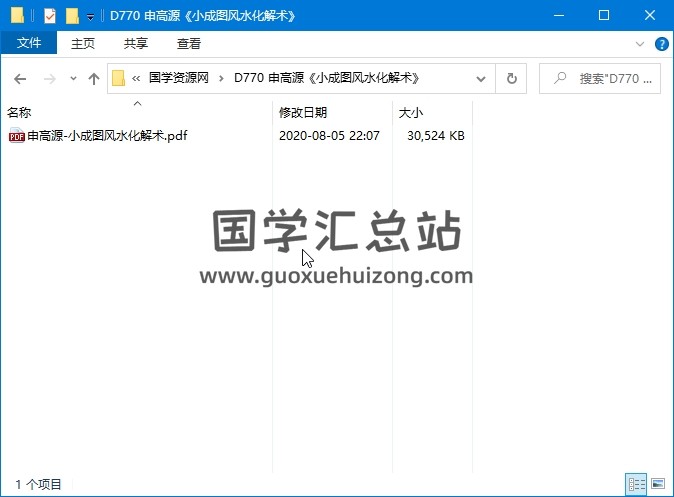674x497 pixels.
Task: Open the Help question mark icon
Action: [x=661, y=44]
